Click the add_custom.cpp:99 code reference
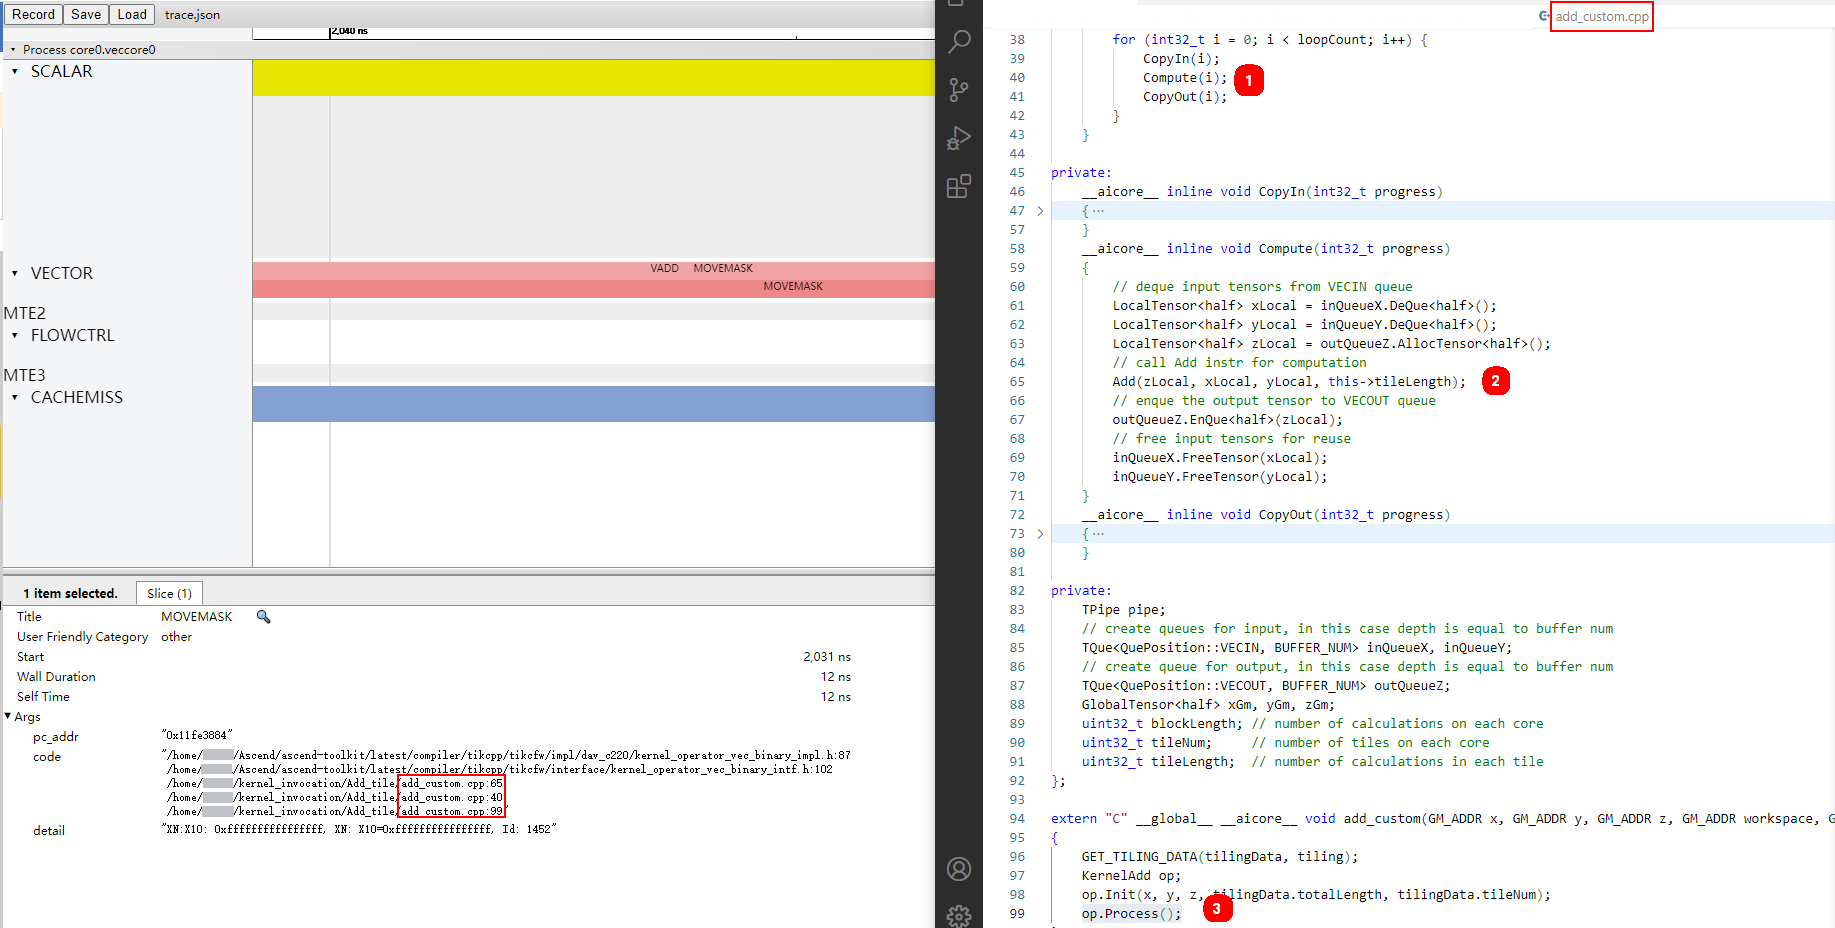 452,811
